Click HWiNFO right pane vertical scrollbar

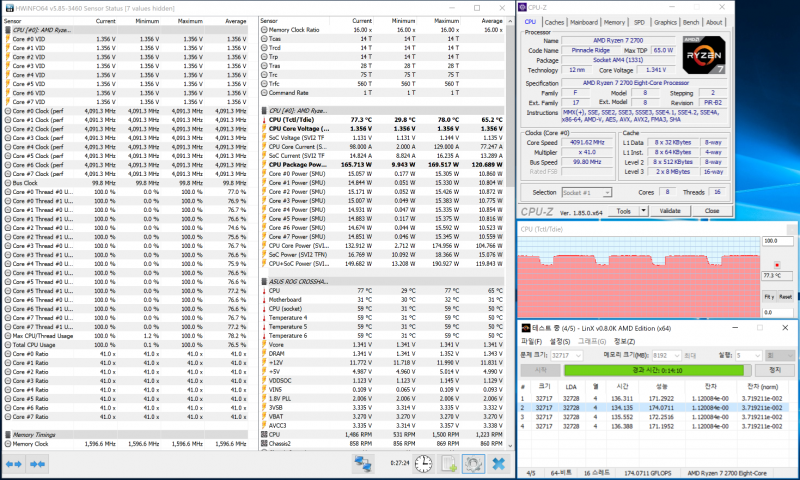point(510,234)
